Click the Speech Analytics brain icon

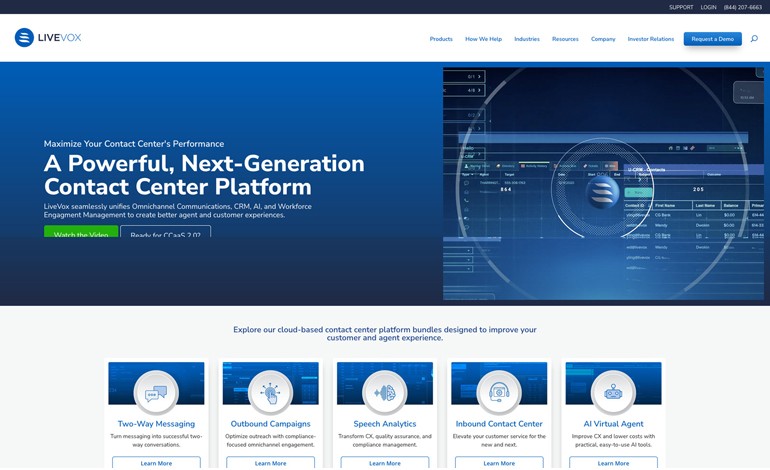[x=385, y=393]
